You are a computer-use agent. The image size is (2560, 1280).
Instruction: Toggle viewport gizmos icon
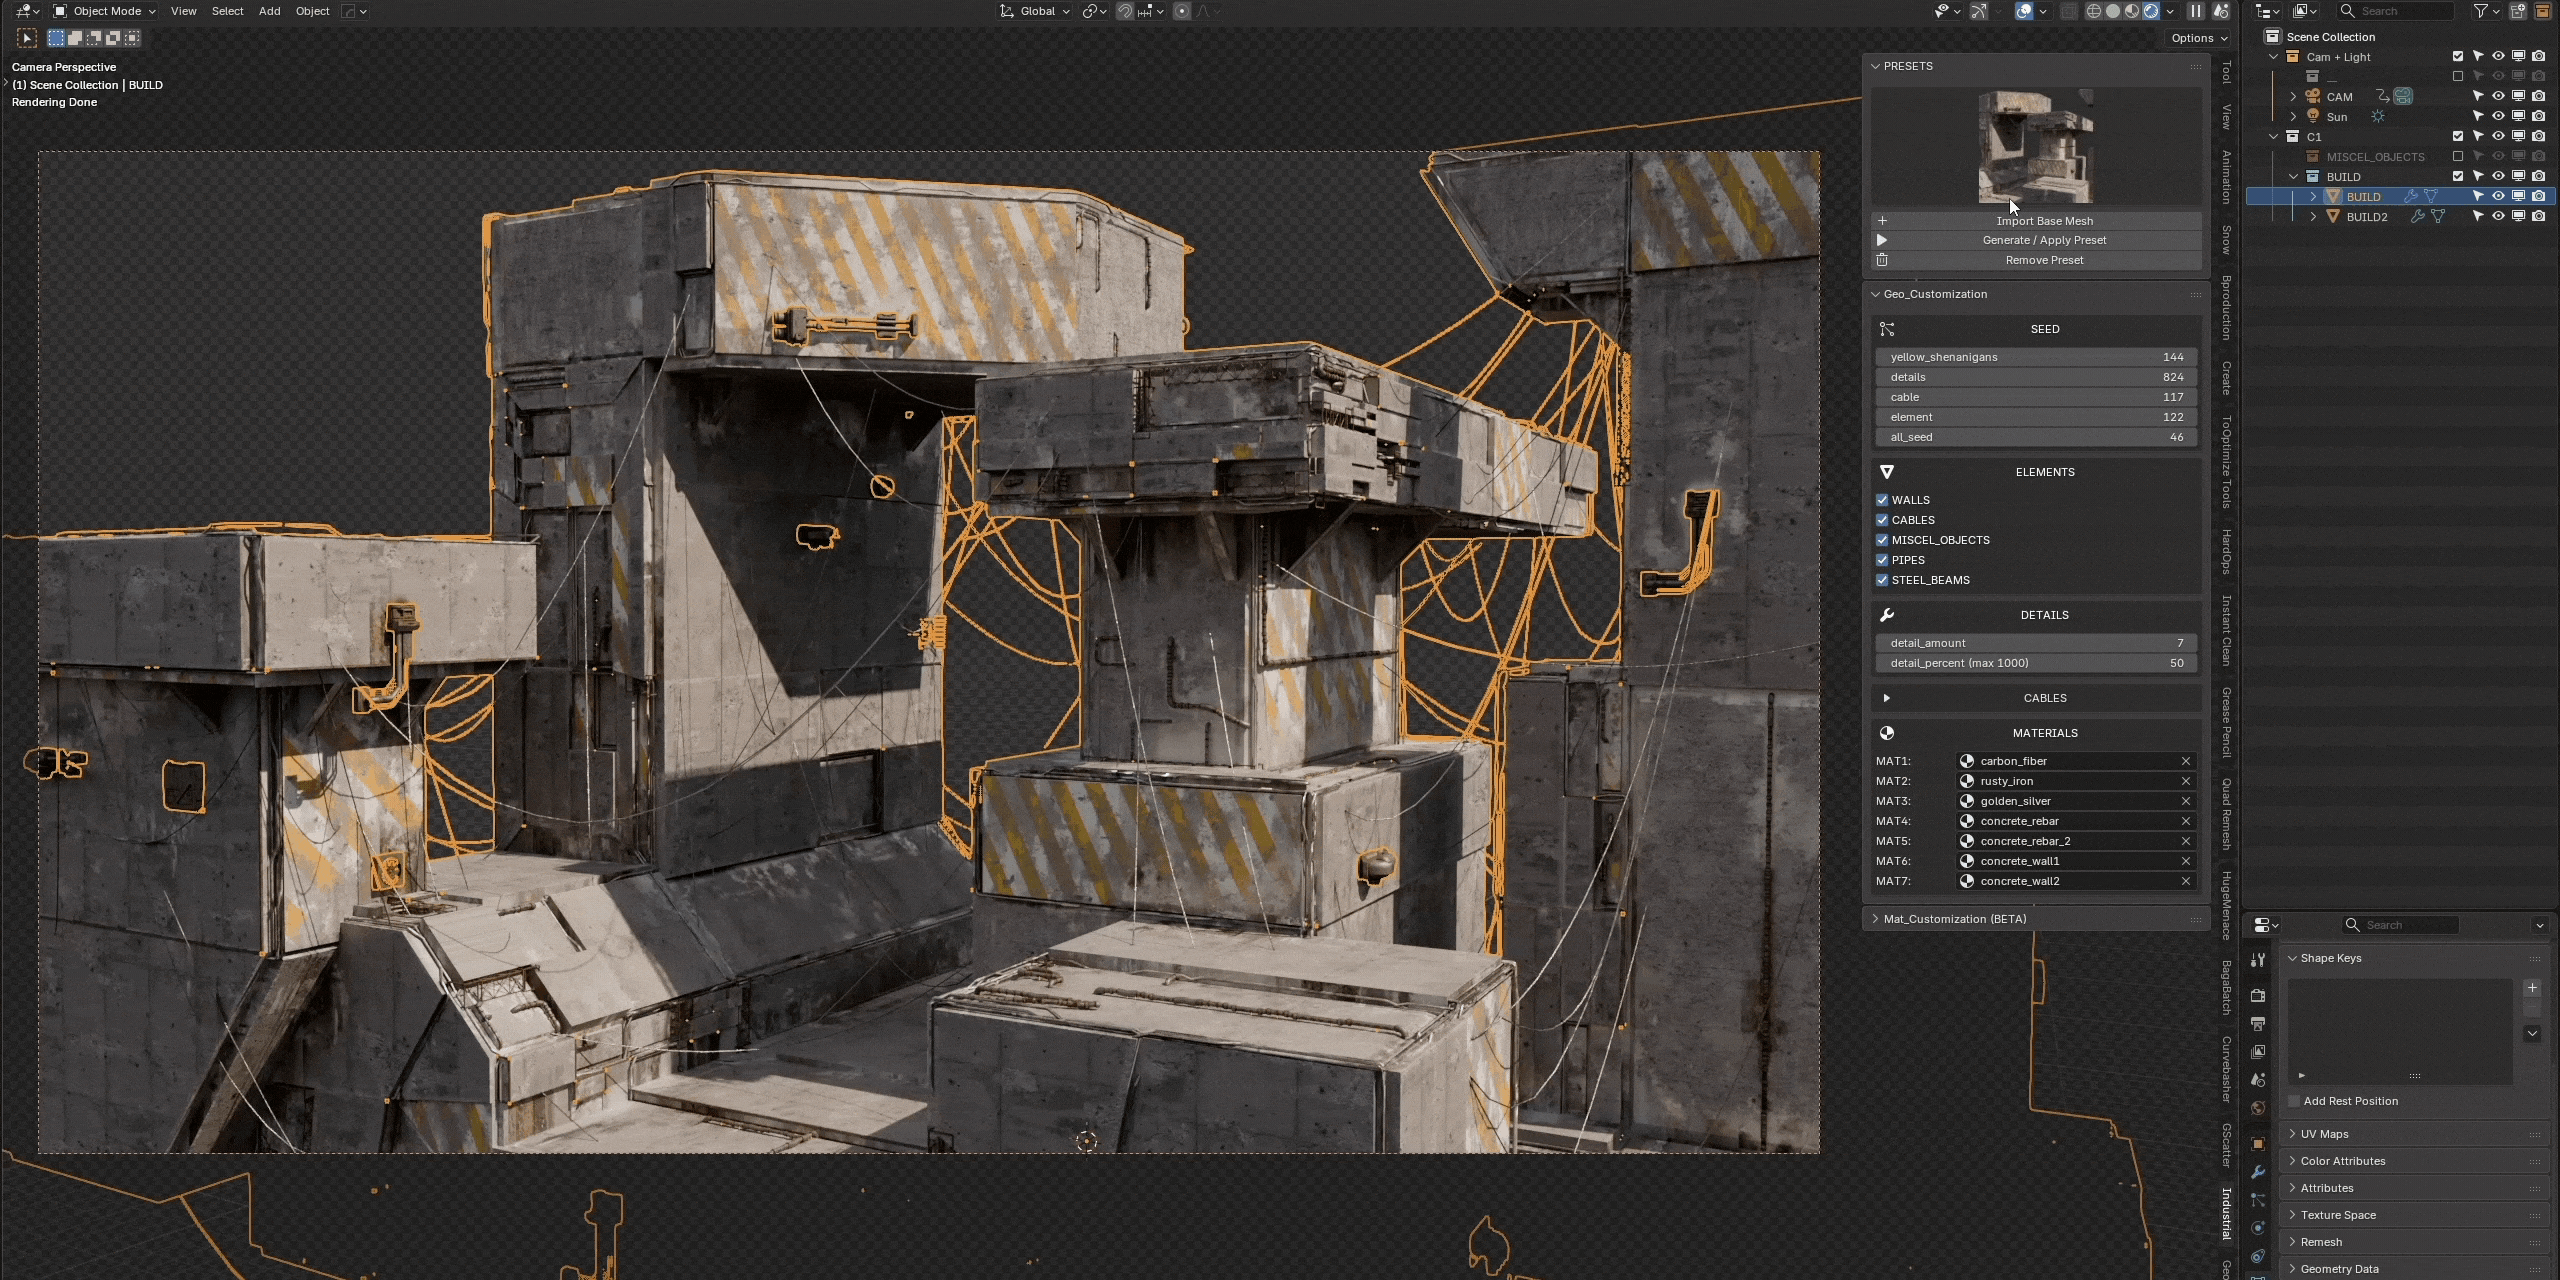pos(1978,11)
